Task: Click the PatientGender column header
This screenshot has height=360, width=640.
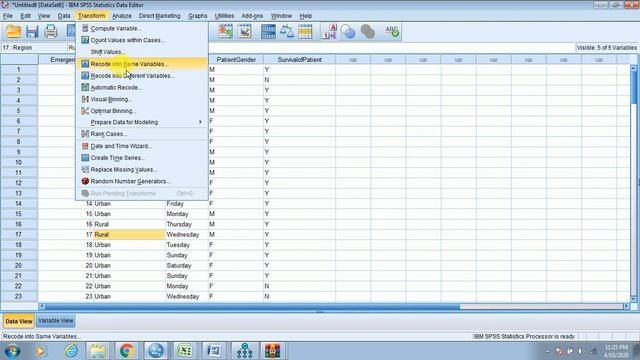Action: tap(236, 60)
